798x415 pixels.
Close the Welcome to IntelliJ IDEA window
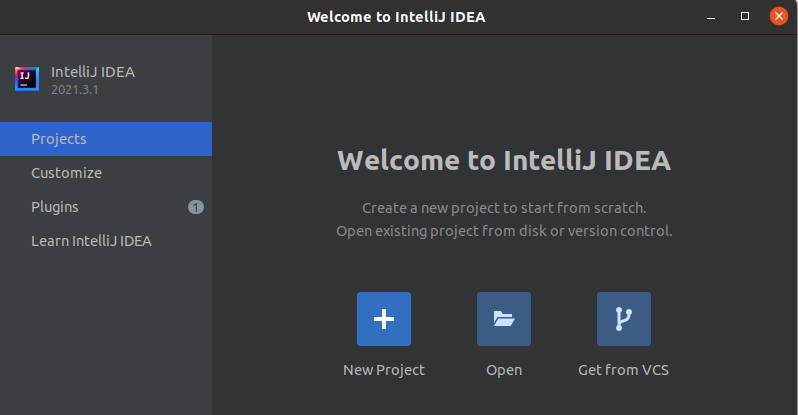point(778,17)
